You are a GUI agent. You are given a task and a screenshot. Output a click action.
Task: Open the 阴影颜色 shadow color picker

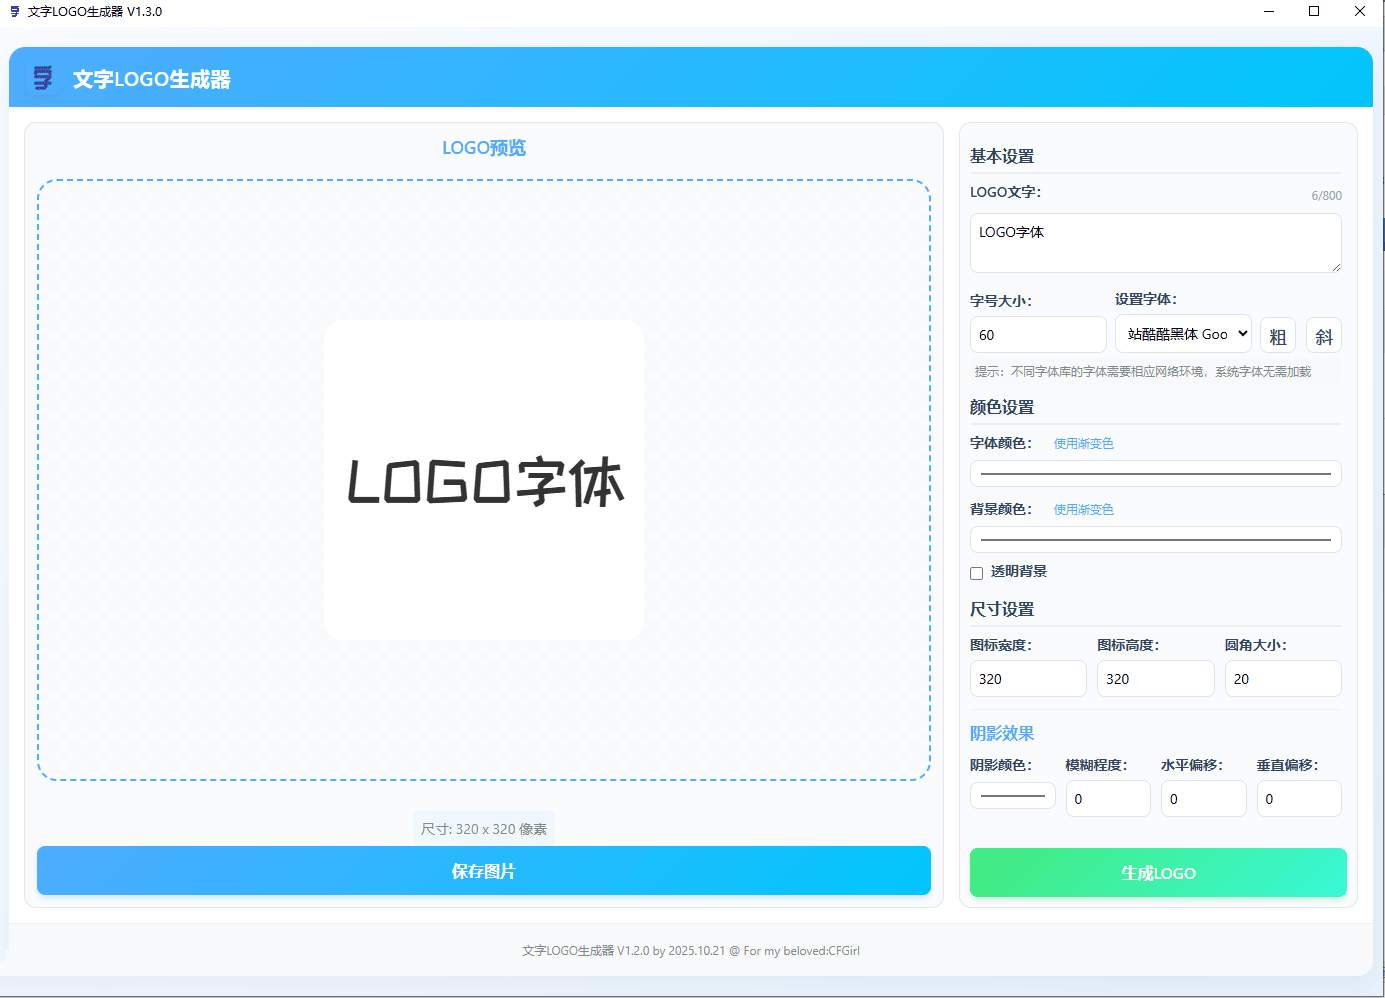(x=1012, y=795)
